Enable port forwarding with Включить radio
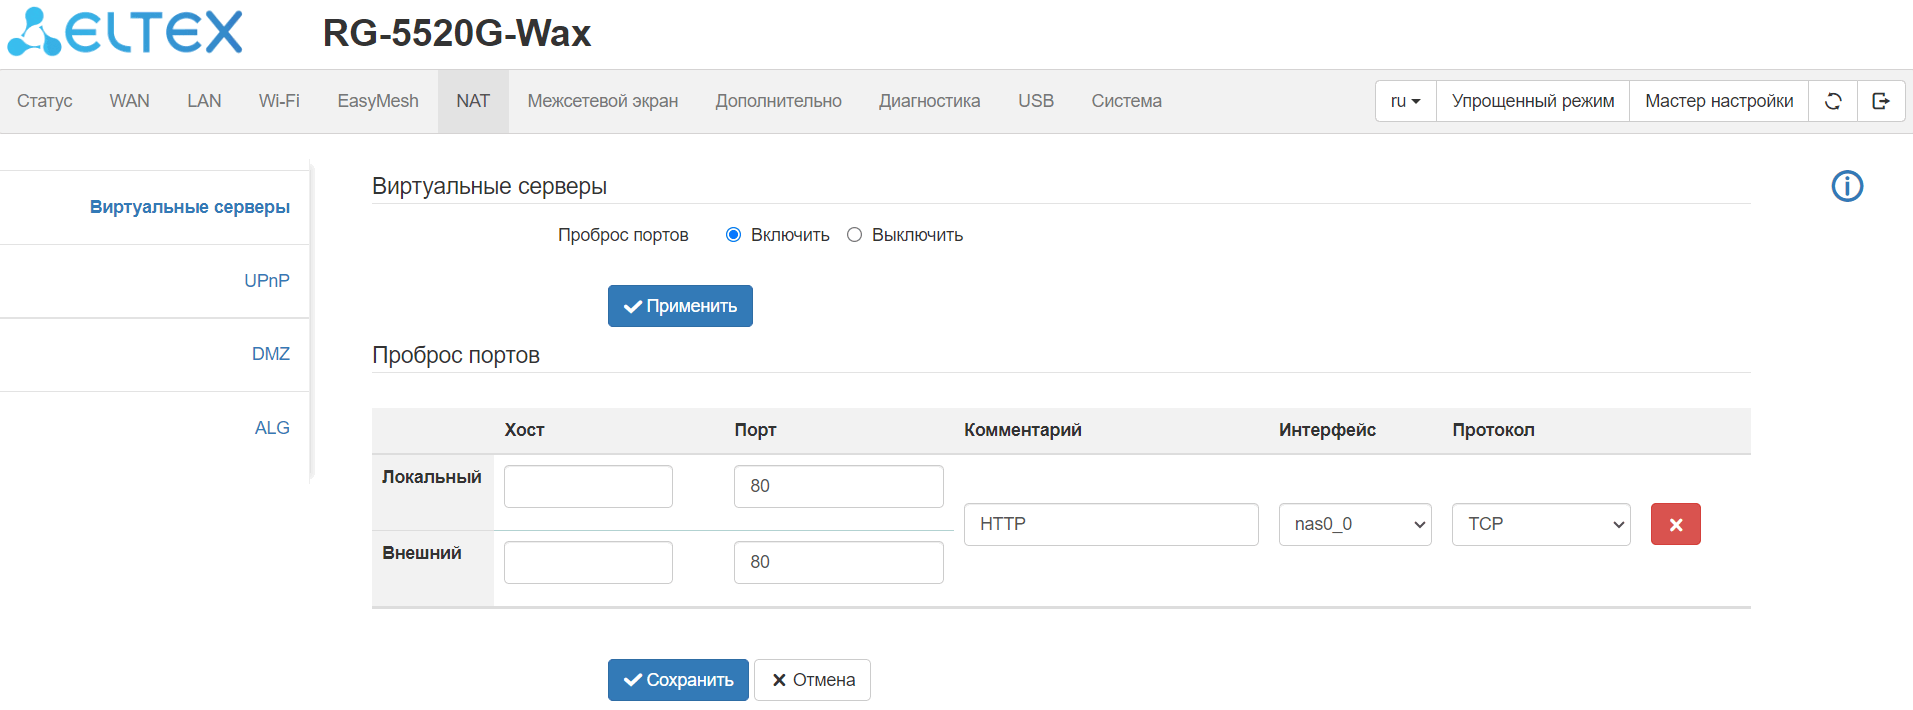This screenshot has height=710, width=1913. tap(733, 235)
